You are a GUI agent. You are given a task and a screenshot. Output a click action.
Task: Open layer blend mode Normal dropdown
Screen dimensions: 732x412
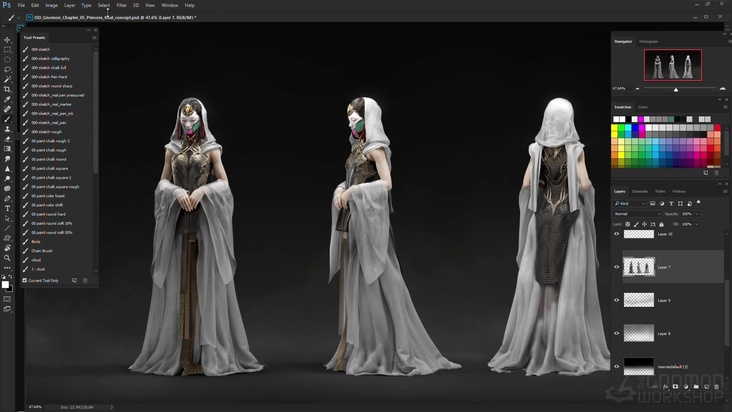point(637,214)
